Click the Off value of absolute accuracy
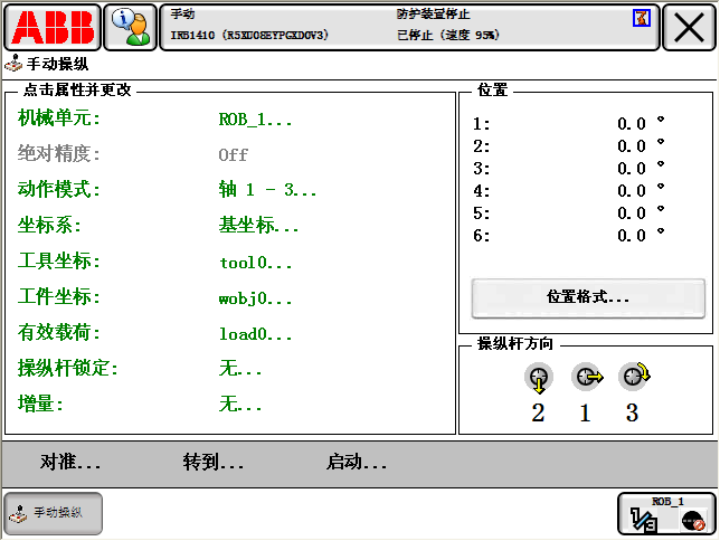The image size is (720, 542). click(x=233, y=155)
